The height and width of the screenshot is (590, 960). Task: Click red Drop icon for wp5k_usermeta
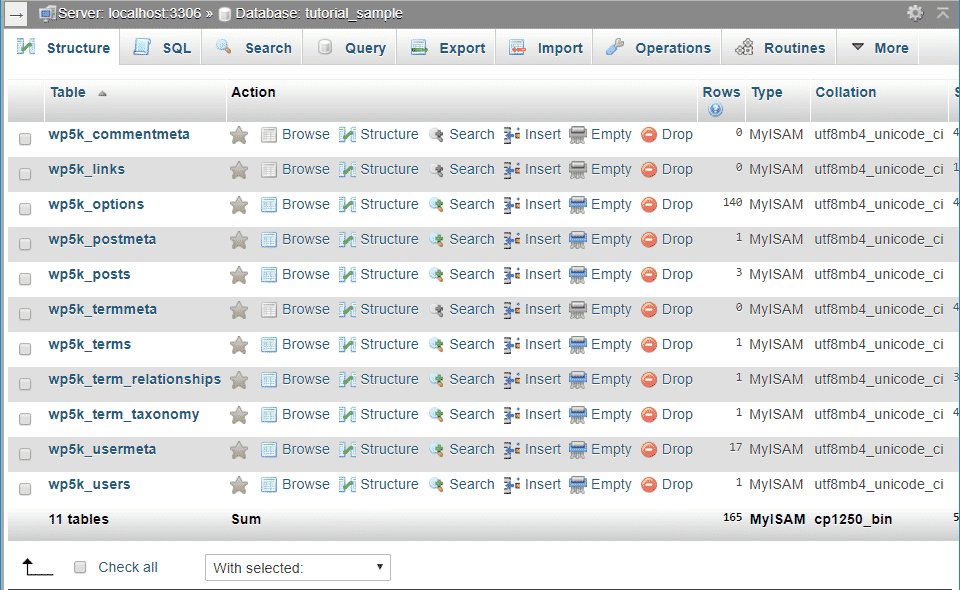tap(649, 450)
